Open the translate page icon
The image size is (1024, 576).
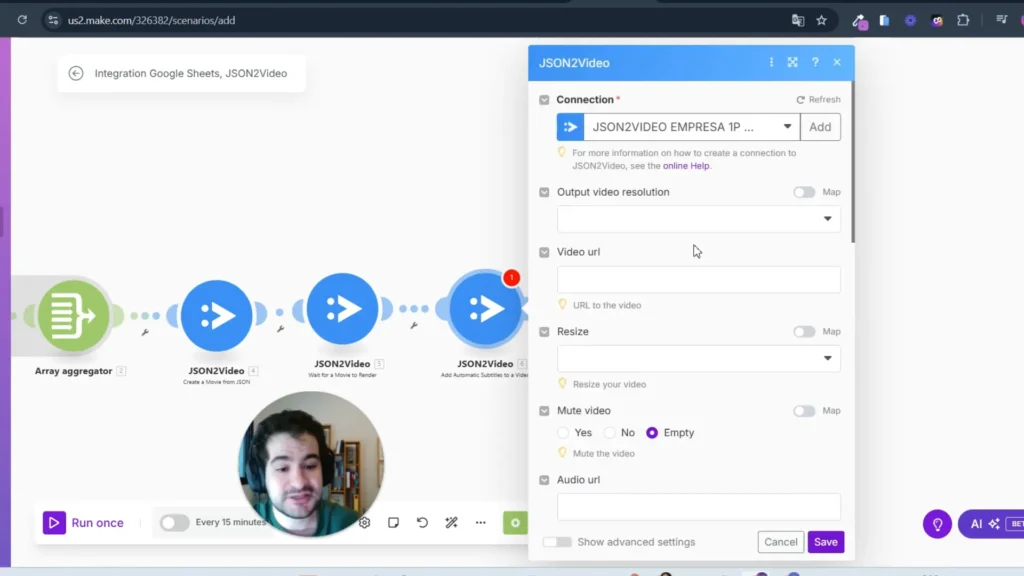[797, 20]
